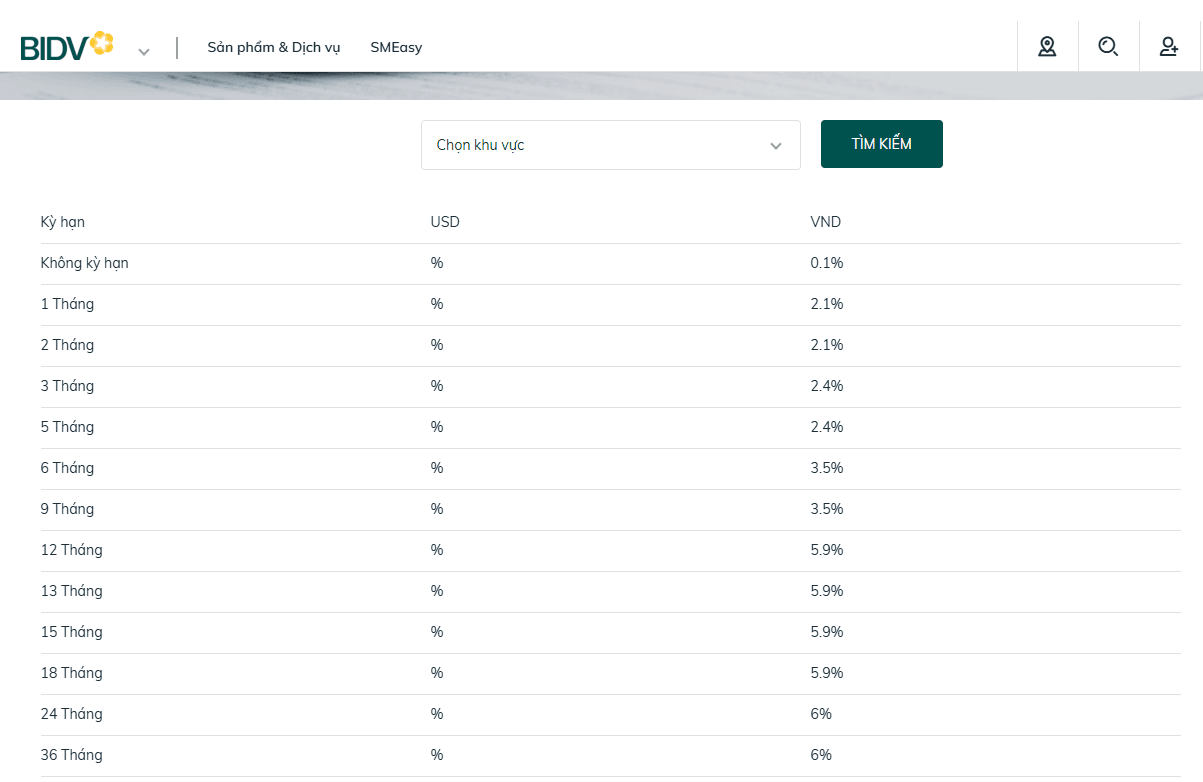Click the user login icon
1203x782 pixels.
pos(1169,46)
